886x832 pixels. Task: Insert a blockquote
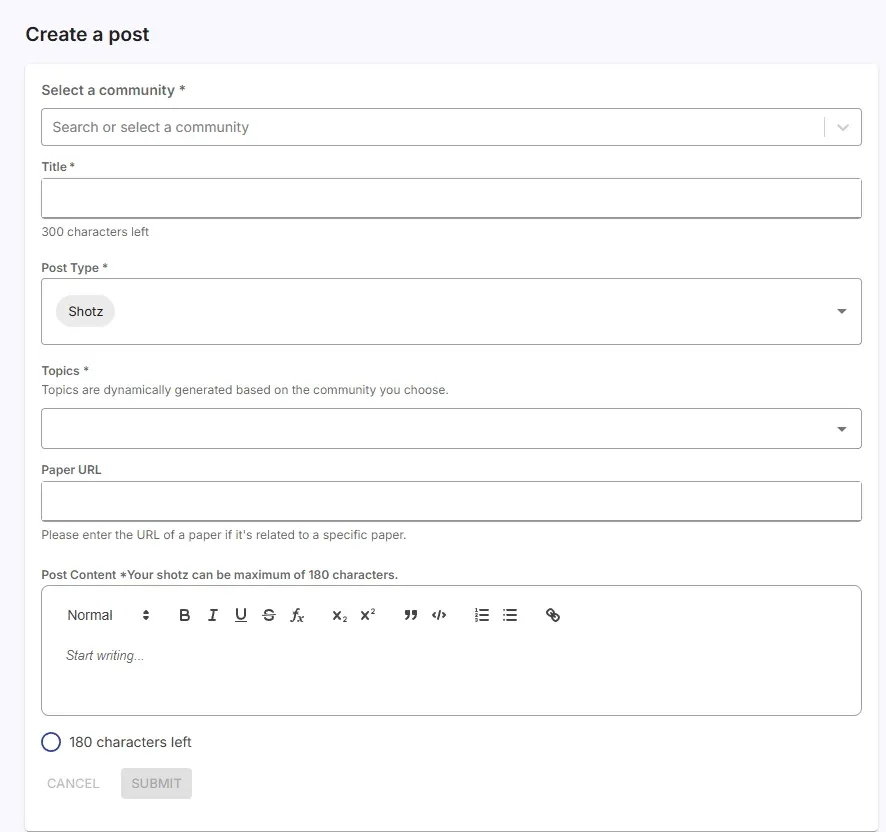410,614
